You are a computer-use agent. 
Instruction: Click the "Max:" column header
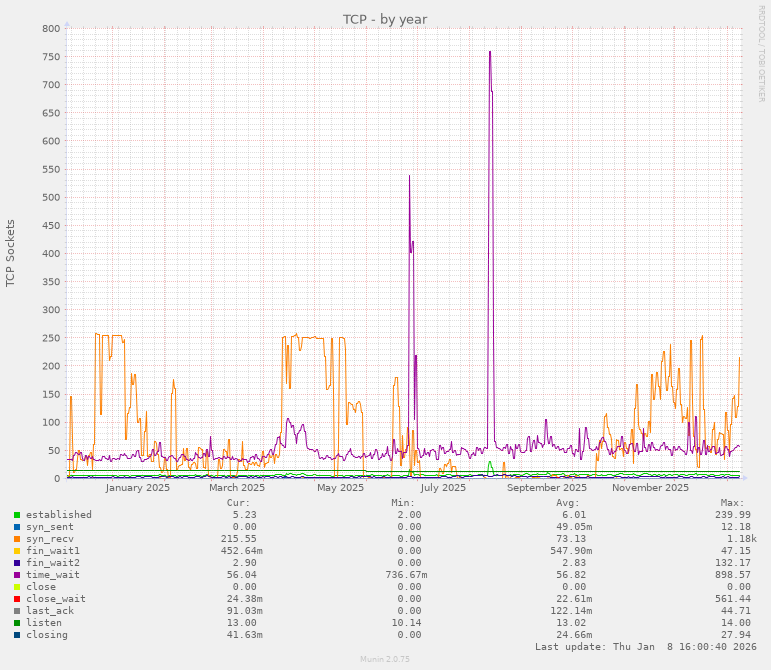coord(732,503)
